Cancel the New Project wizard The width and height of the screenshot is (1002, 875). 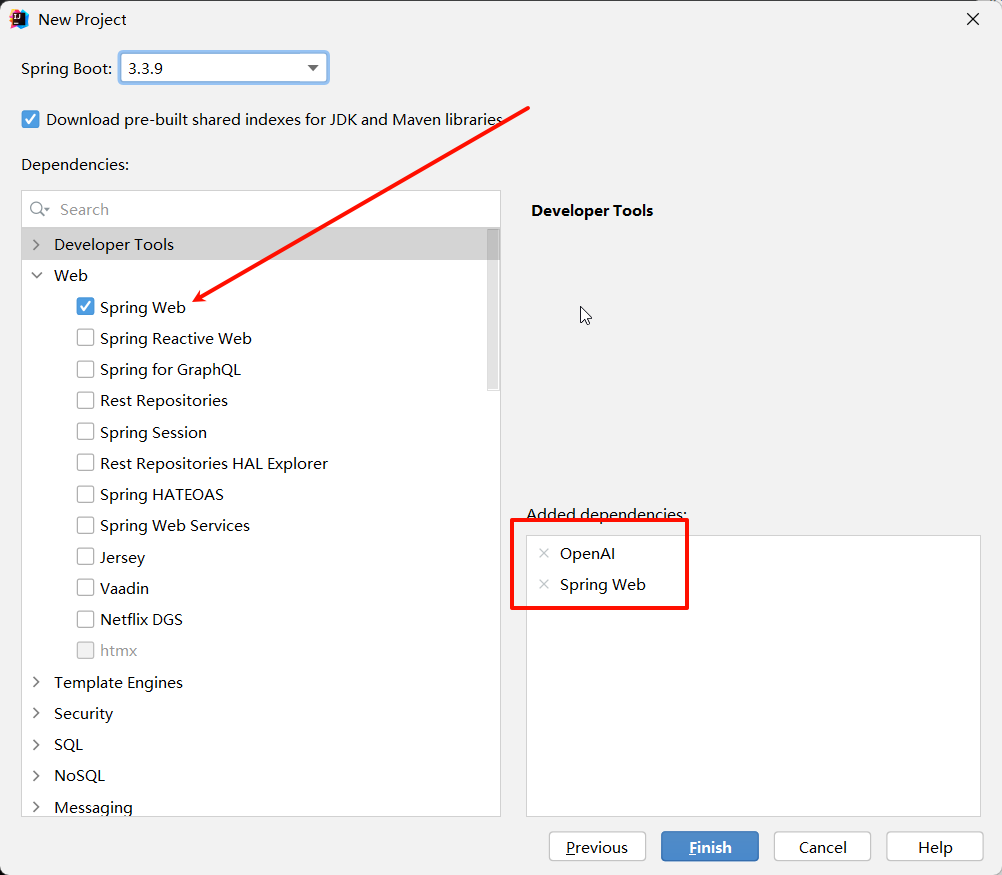(x=822, y=847)
